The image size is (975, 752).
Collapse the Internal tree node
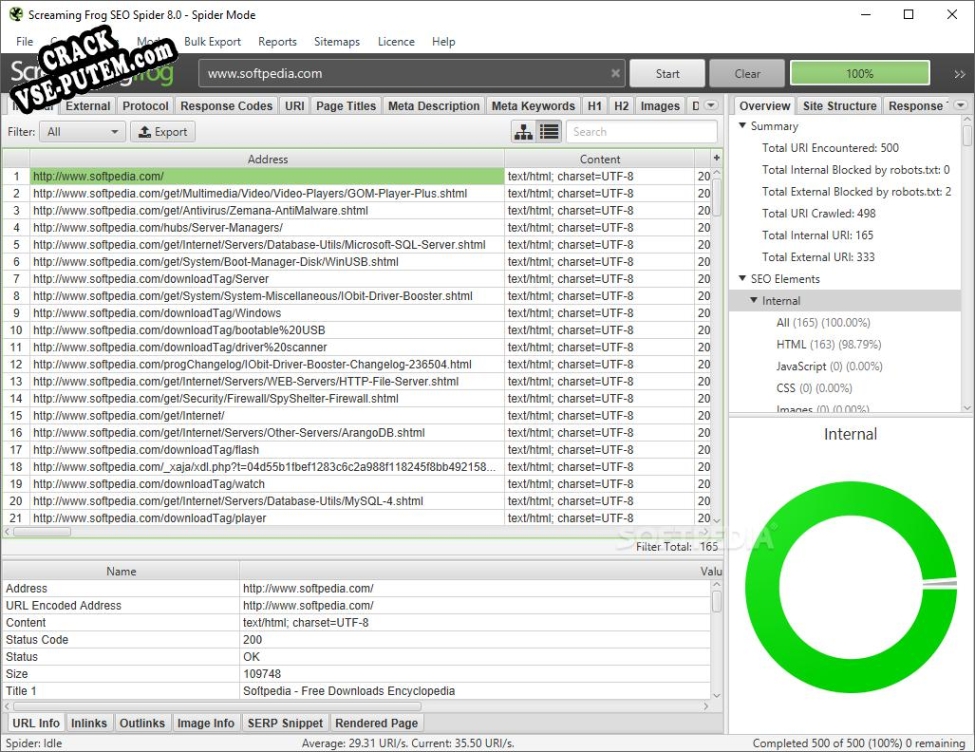(754, 300)
